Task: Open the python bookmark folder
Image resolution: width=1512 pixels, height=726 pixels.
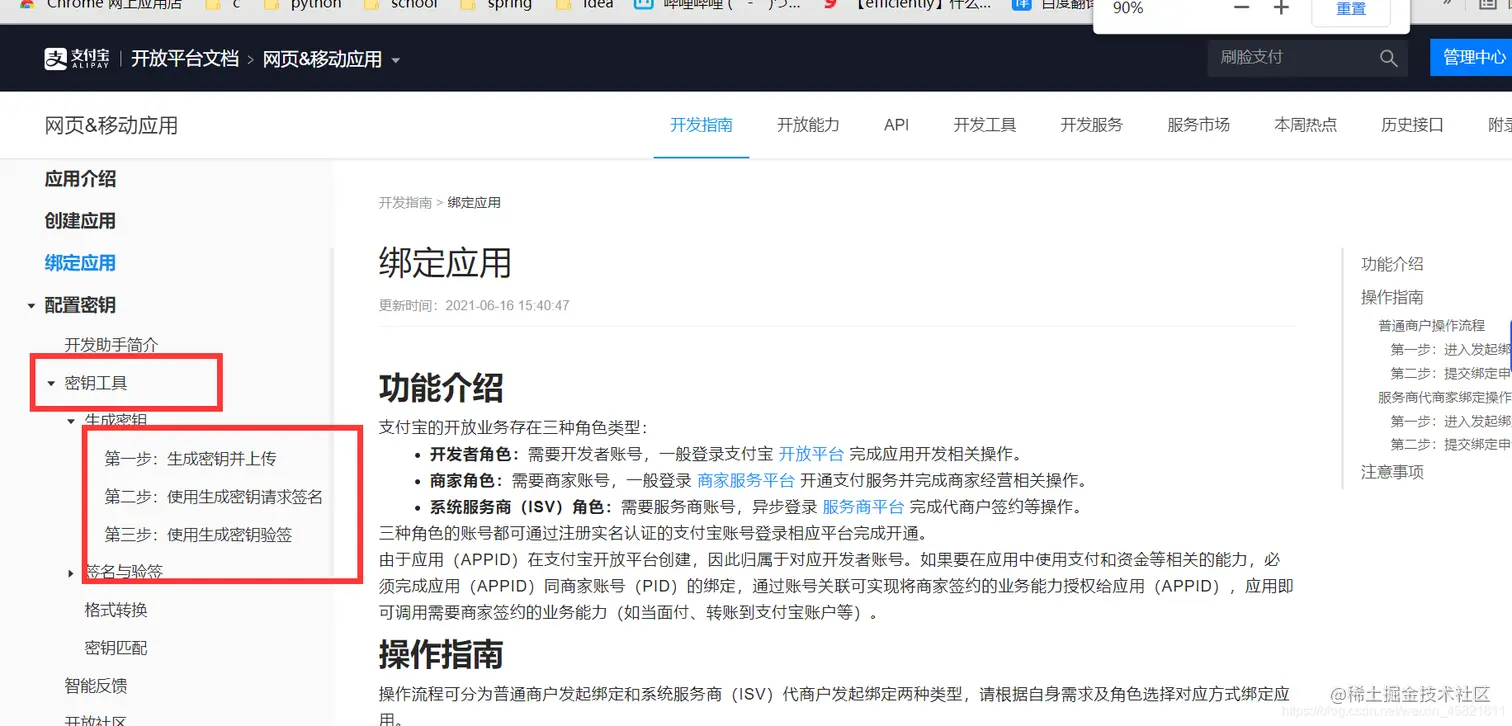Action: point(305,4)
